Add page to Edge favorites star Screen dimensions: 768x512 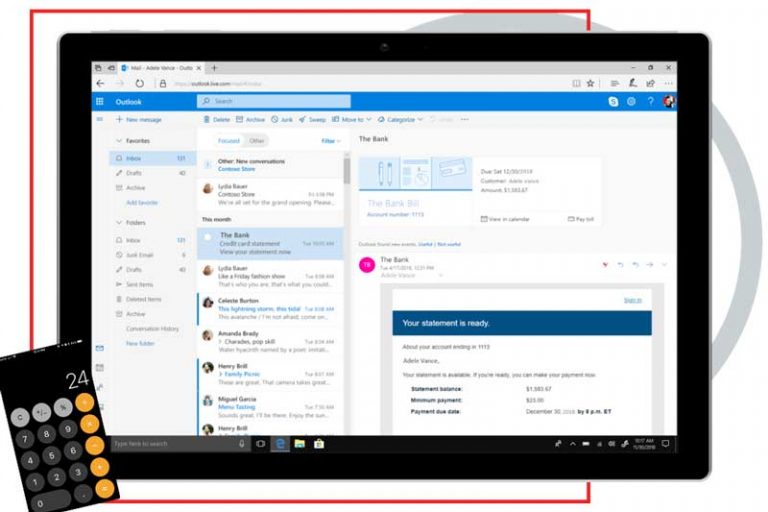(591, 84)
